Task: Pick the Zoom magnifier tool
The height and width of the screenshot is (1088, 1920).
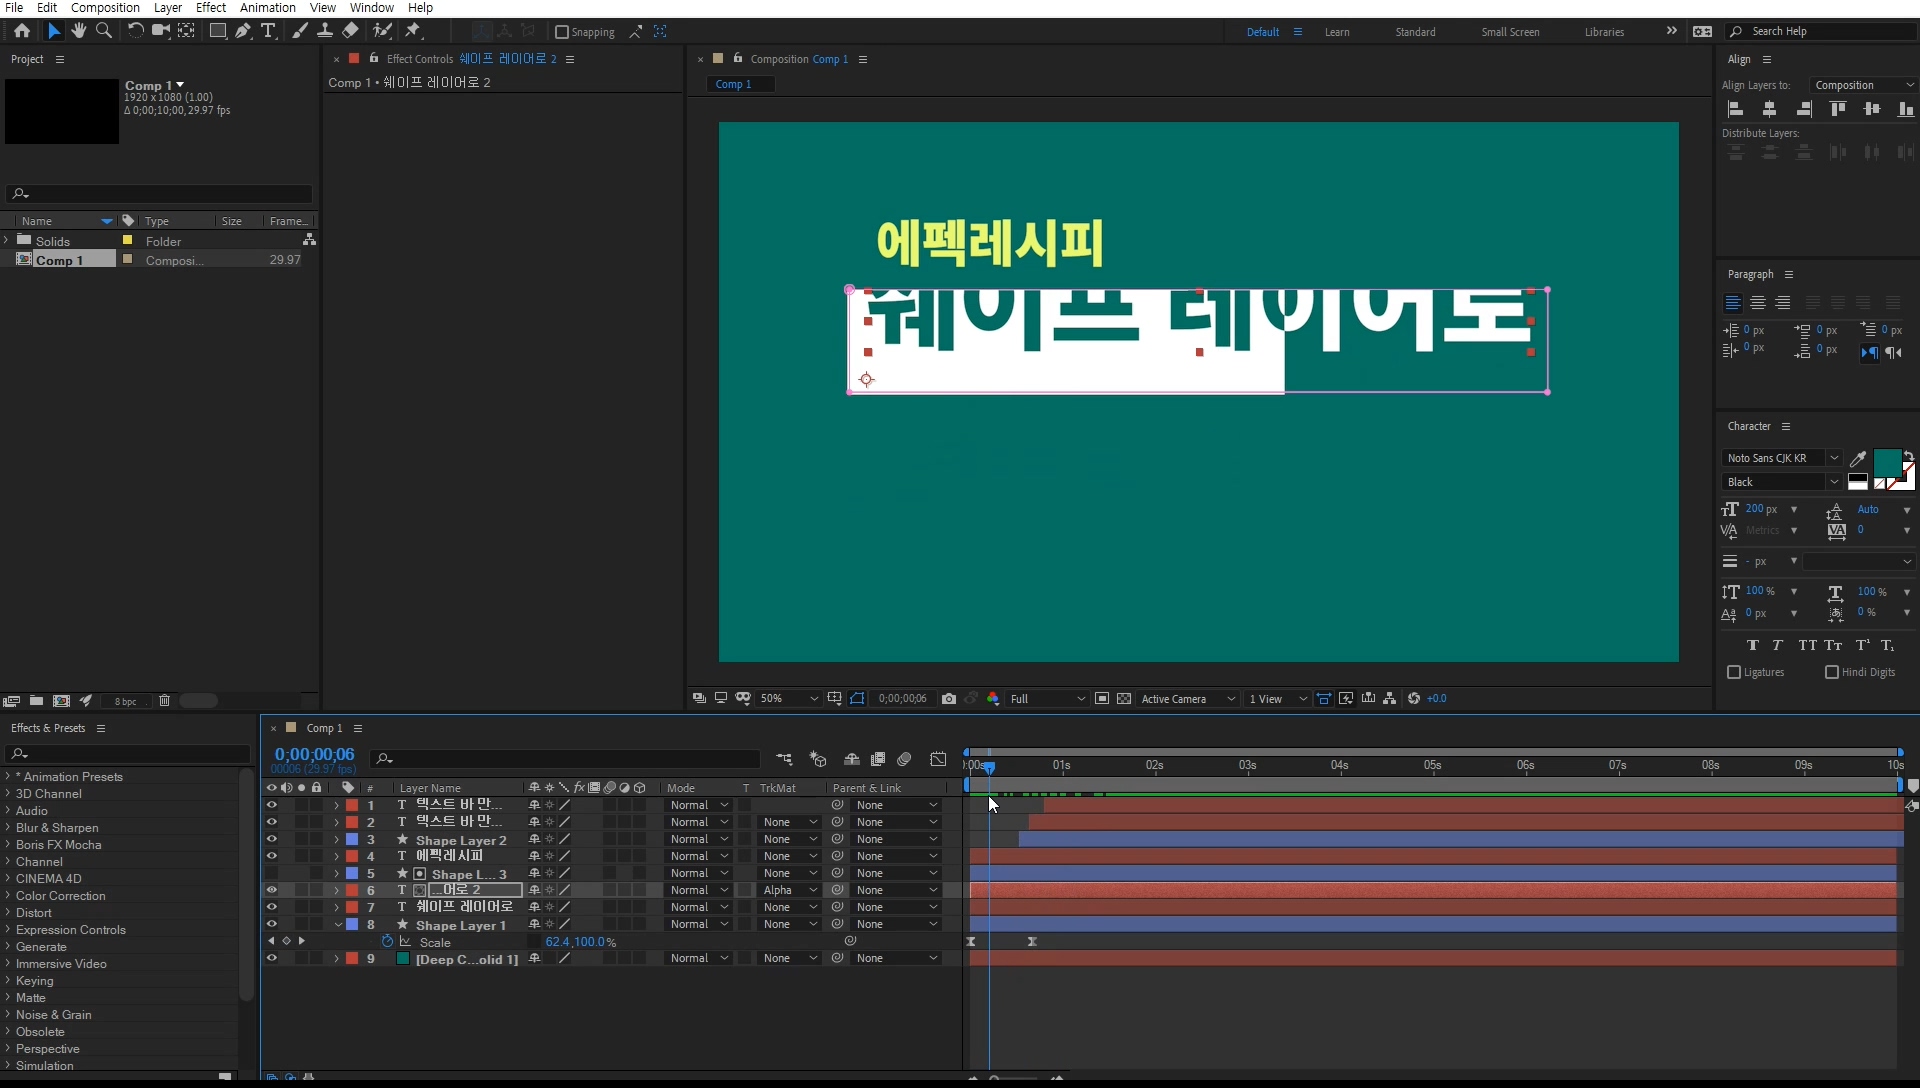Action: pos(104,31)
